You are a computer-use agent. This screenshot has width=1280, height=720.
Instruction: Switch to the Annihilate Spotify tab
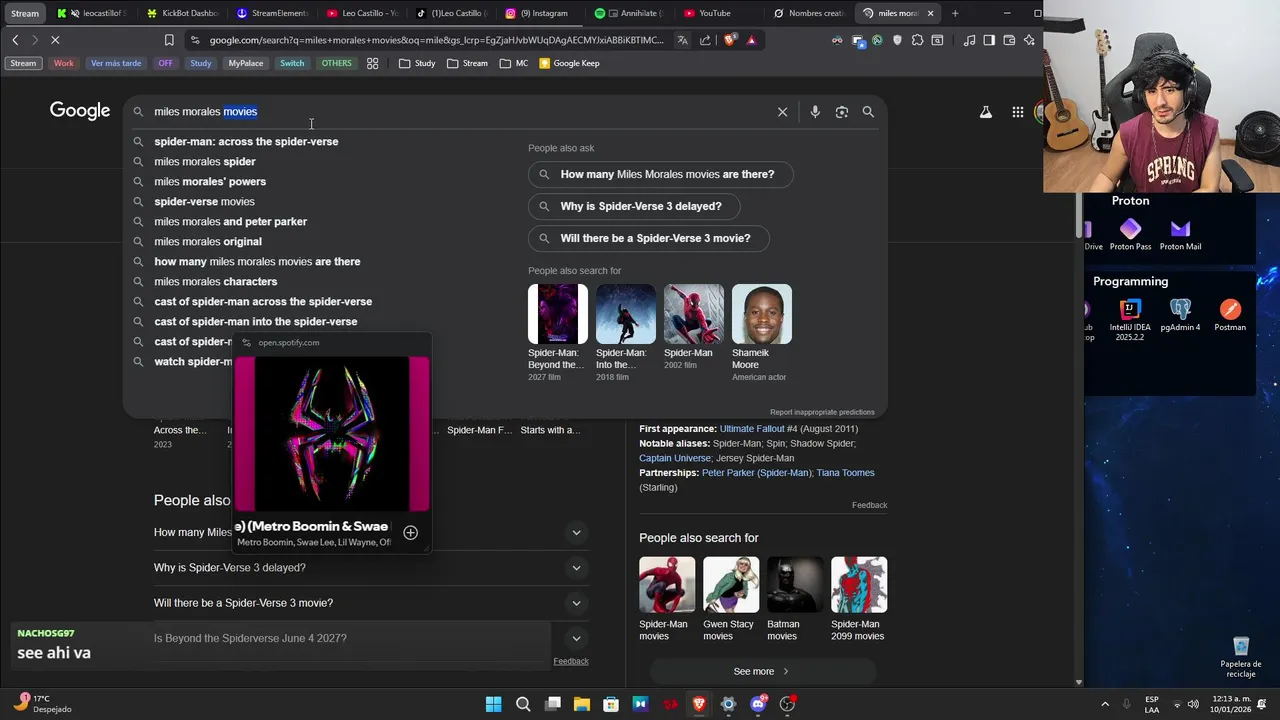pos(627,13)
